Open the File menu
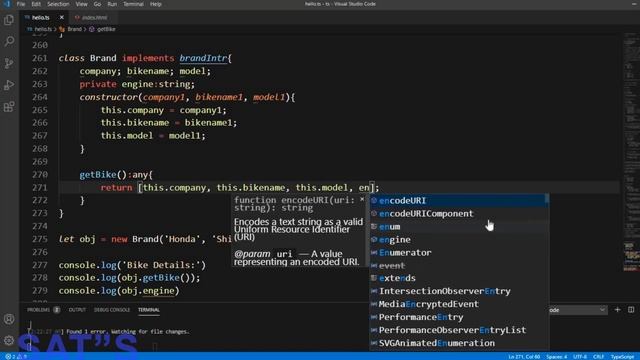This screenshot has width=640, height=360. tap(21, 4)
